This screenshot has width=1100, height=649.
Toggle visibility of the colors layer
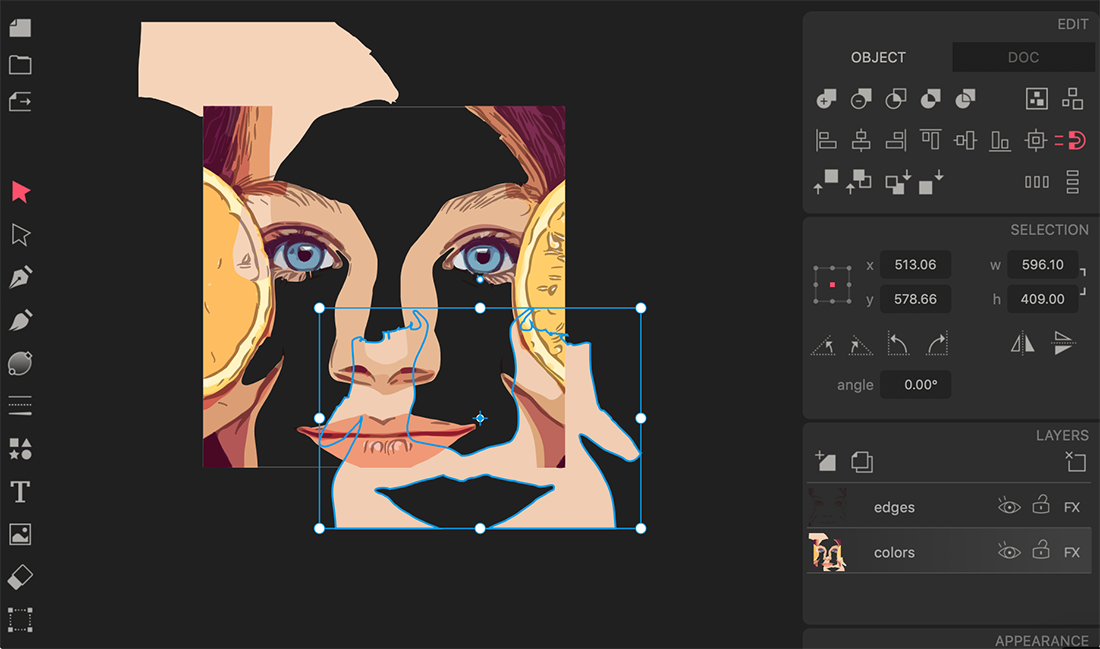(x=1009, y=552)
